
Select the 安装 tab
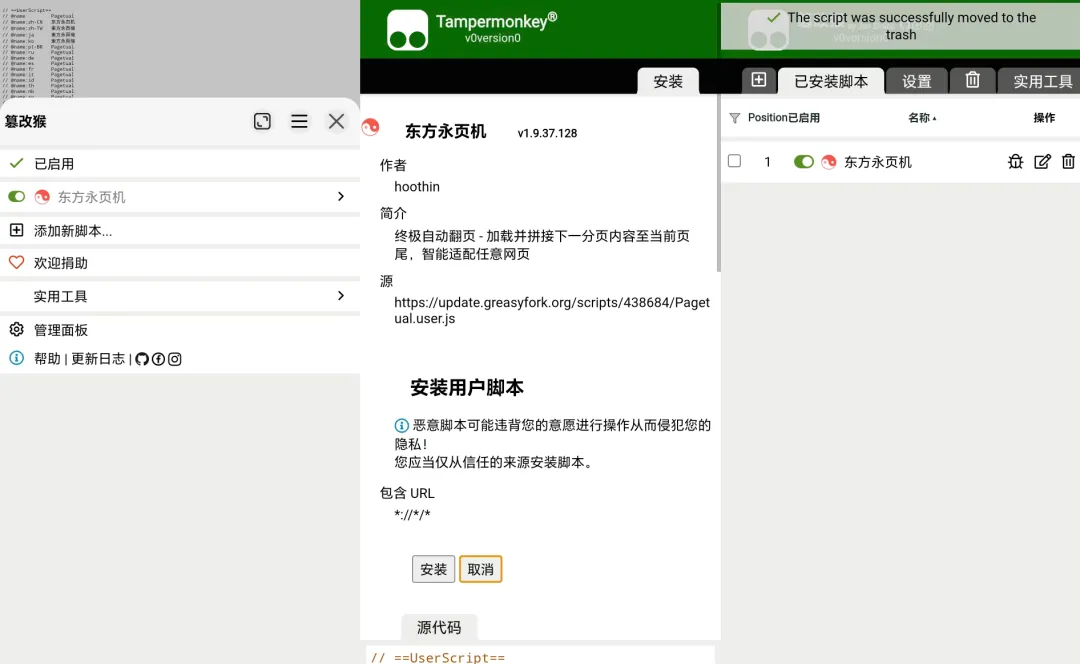pyautogui.click(x=668, y=81)
